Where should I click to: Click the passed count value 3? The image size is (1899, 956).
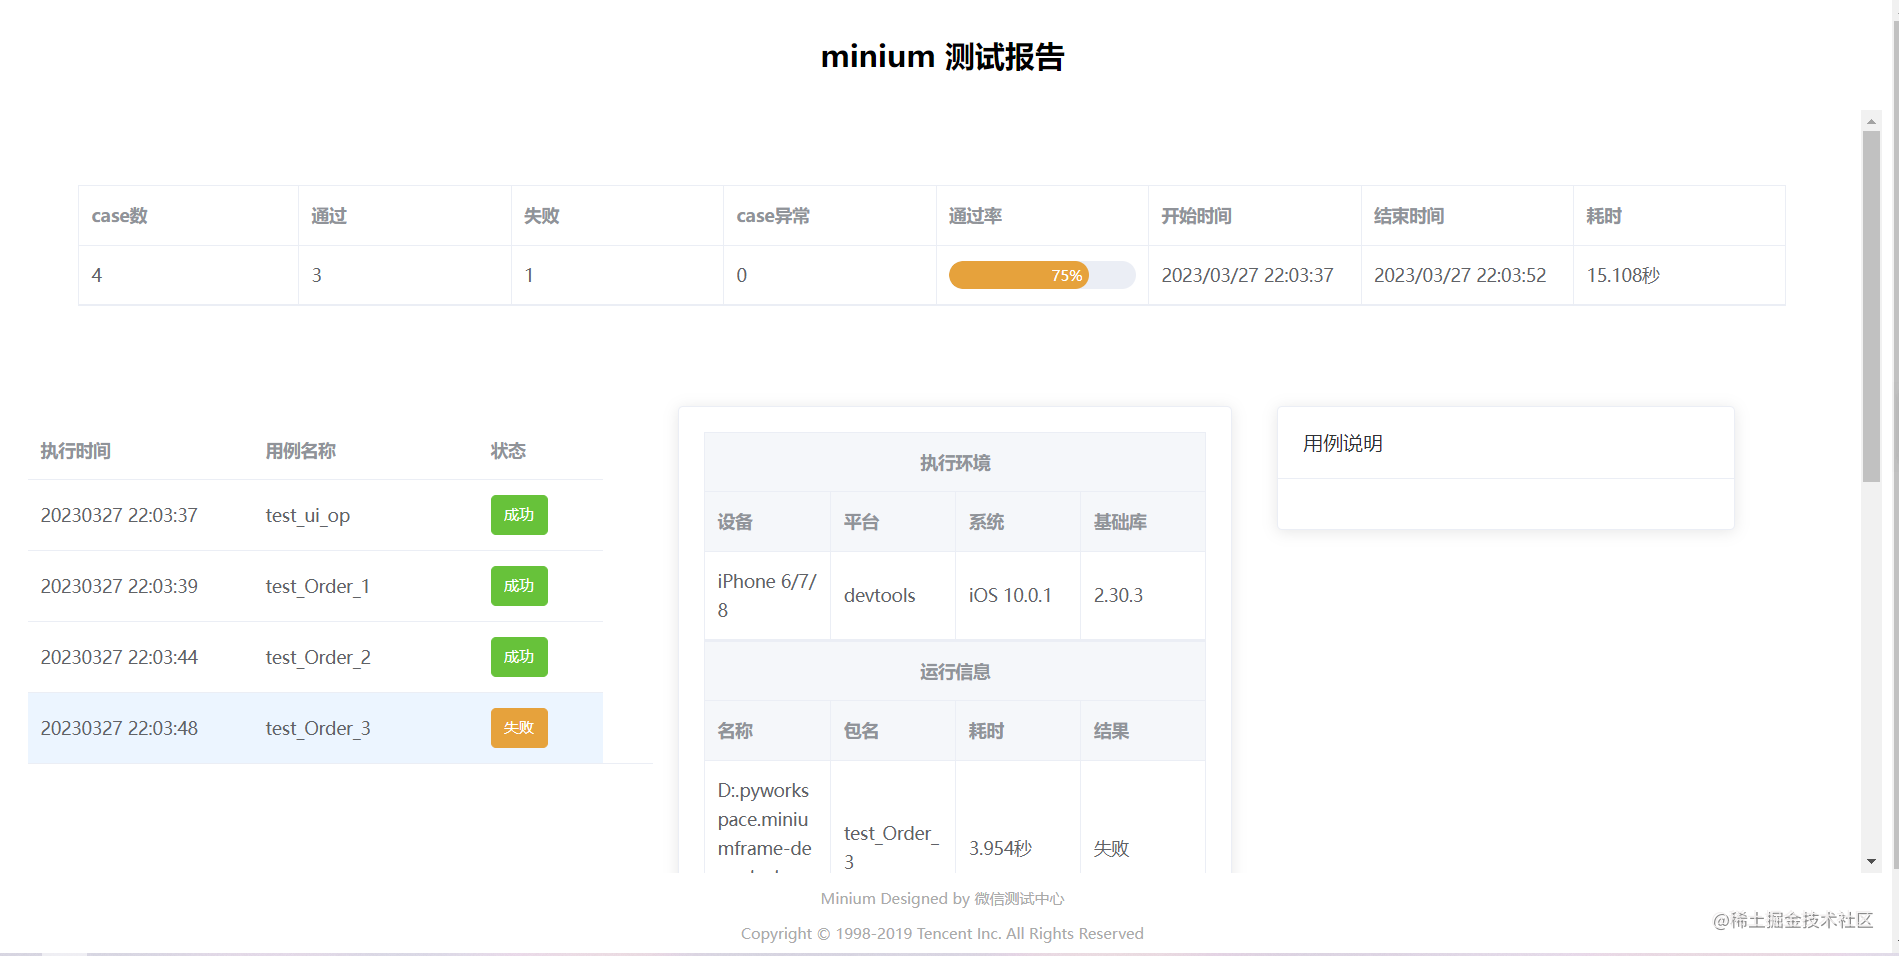[317, 275]
